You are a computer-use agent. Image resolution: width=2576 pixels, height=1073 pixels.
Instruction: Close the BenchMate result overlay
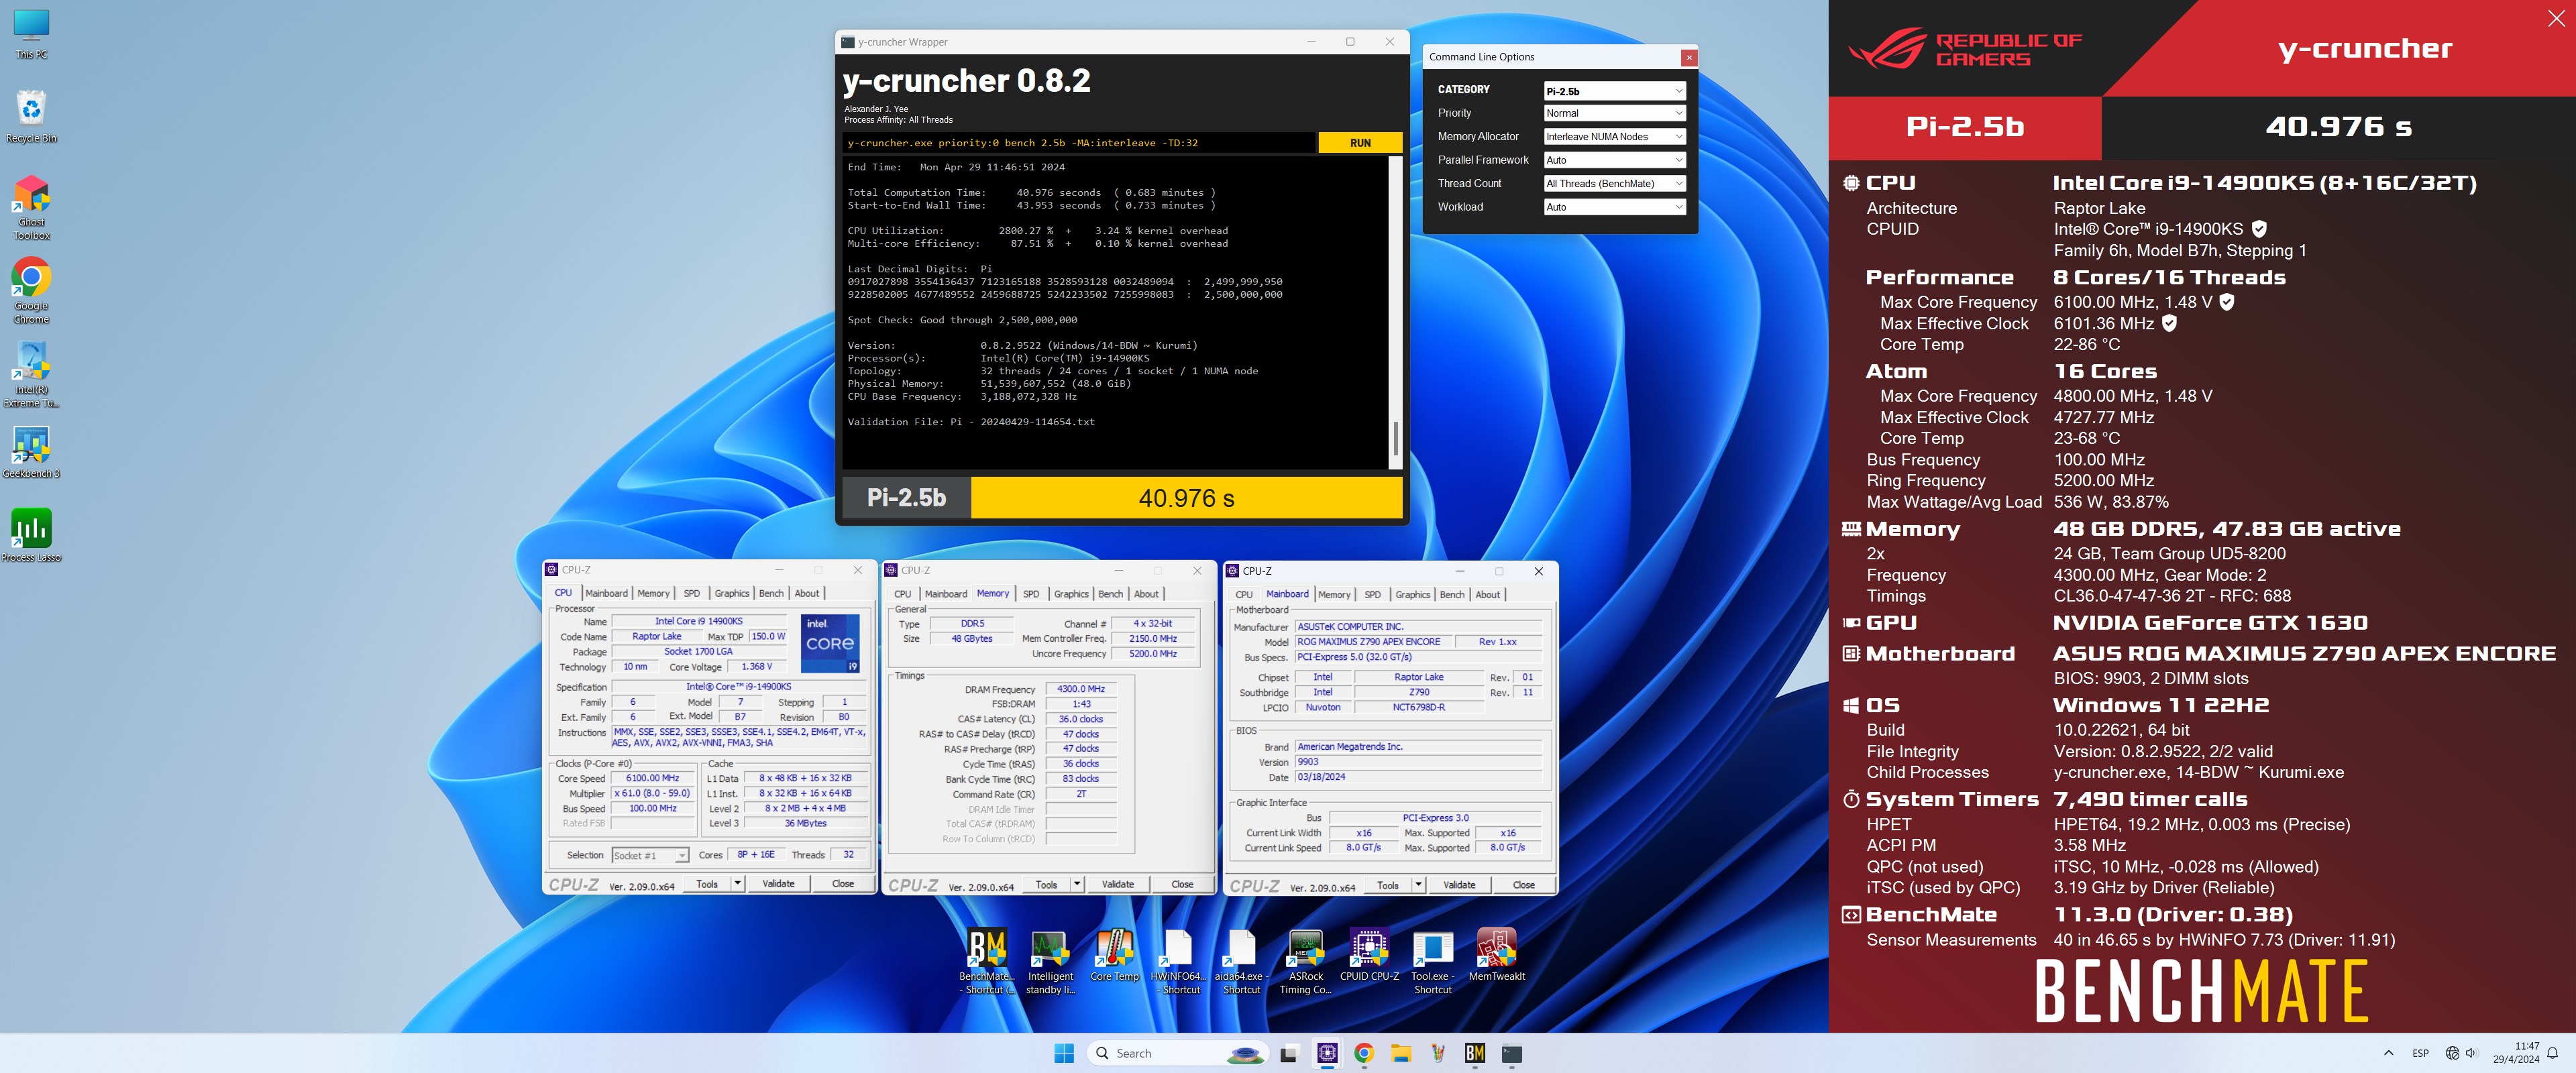coord(2555,19)
